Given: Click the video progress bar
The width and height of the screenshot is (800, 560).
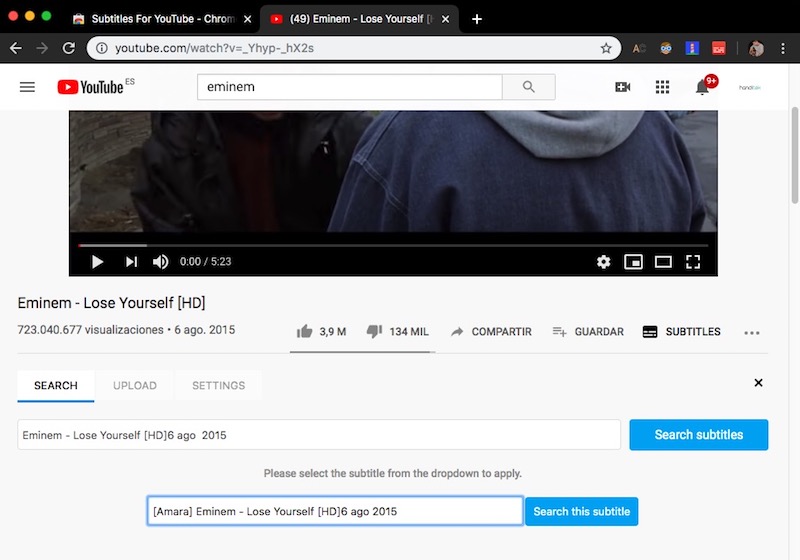Looking at the screenshot, I should 392,244.
